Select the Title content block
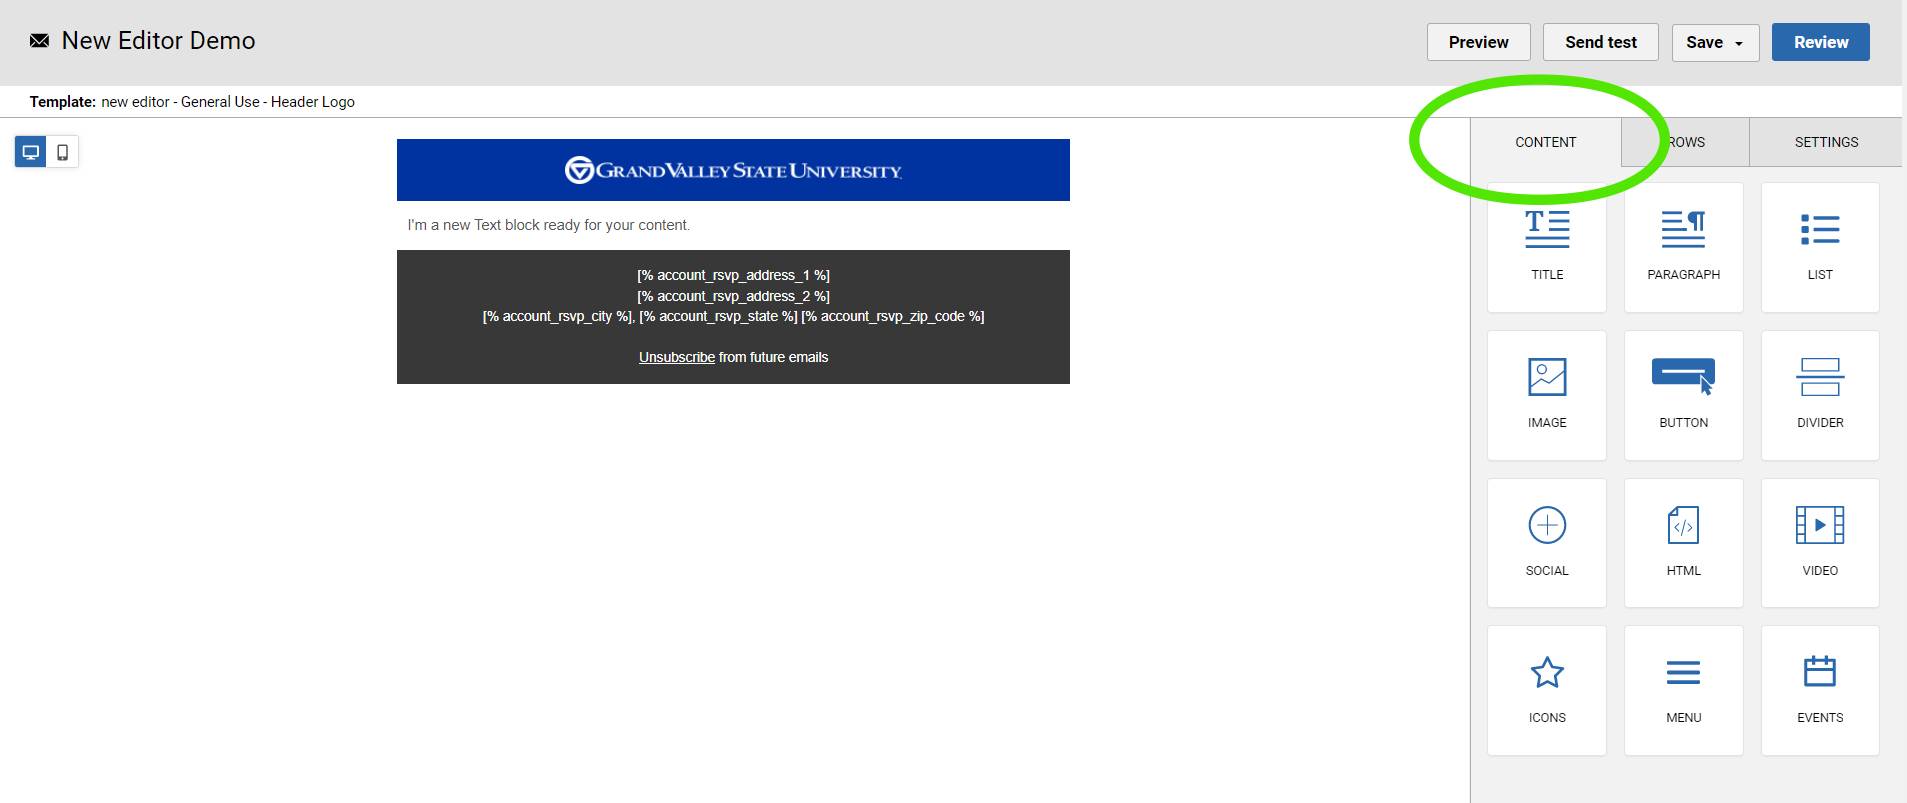 point(1546,246)
